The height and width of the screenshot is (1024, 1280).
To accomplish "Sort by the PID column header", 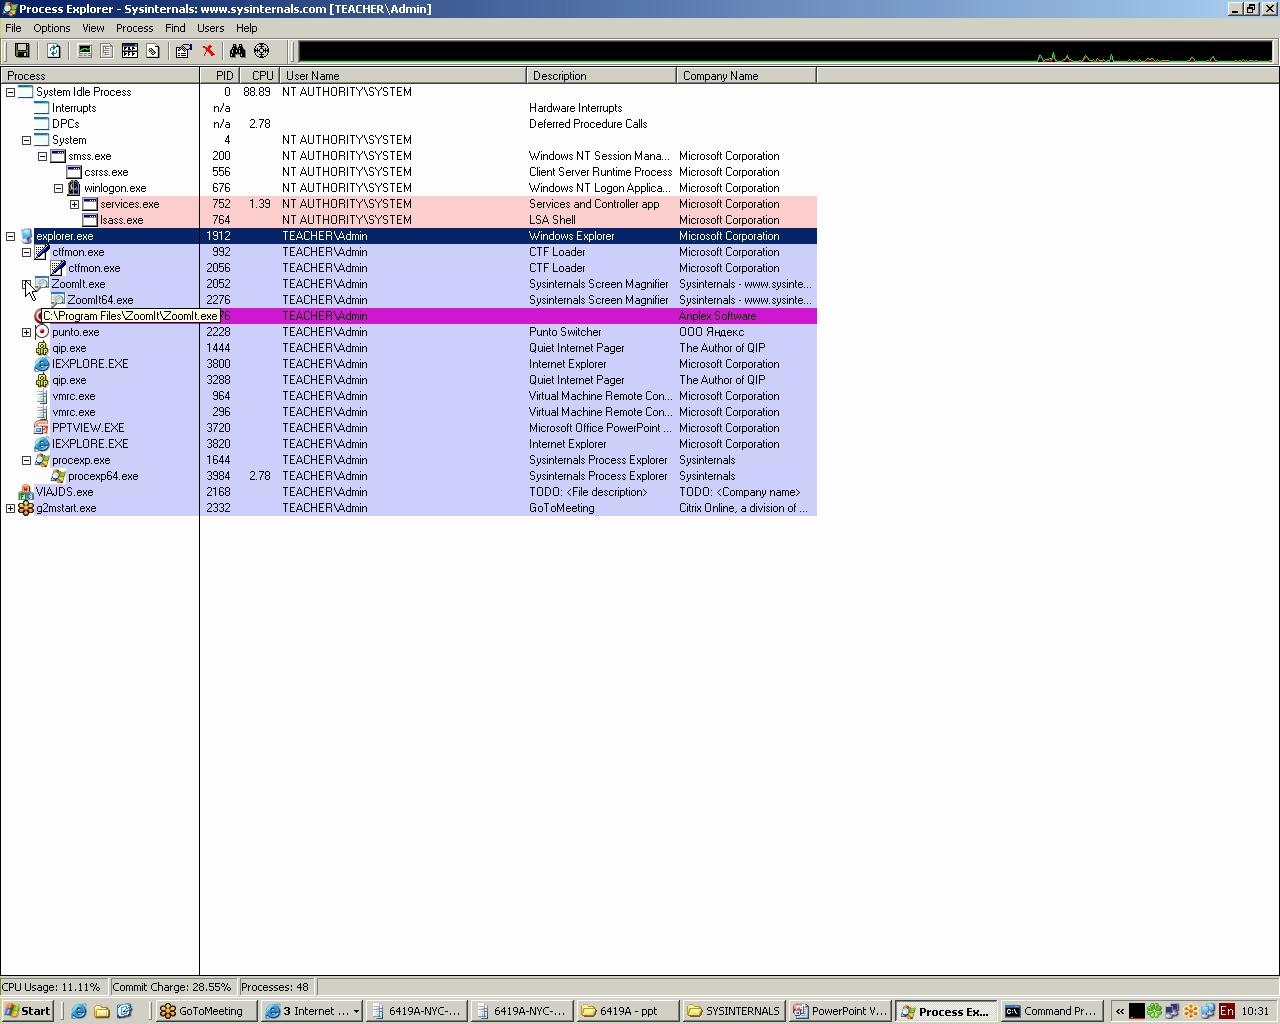I will click(x=220, y=76).
